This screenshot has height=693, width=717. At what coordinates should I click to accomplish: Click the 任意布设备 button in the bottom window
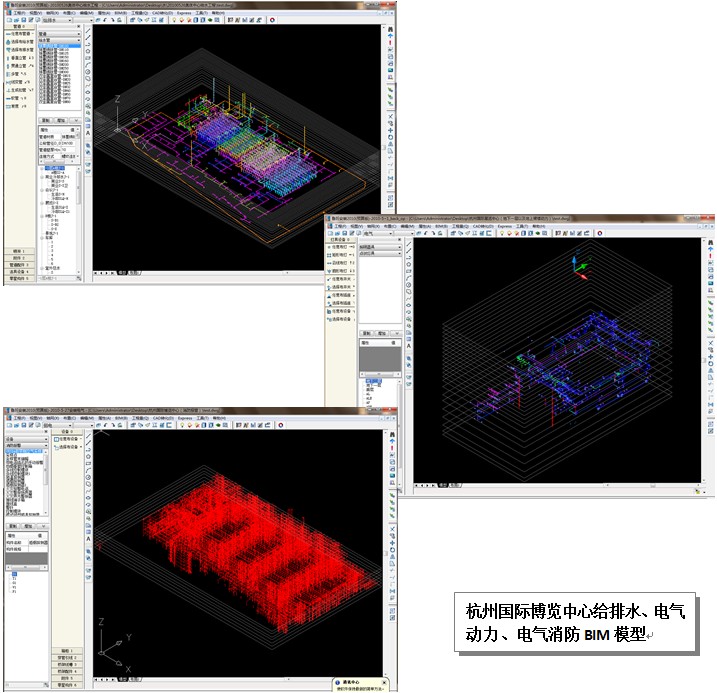[67, 437]
